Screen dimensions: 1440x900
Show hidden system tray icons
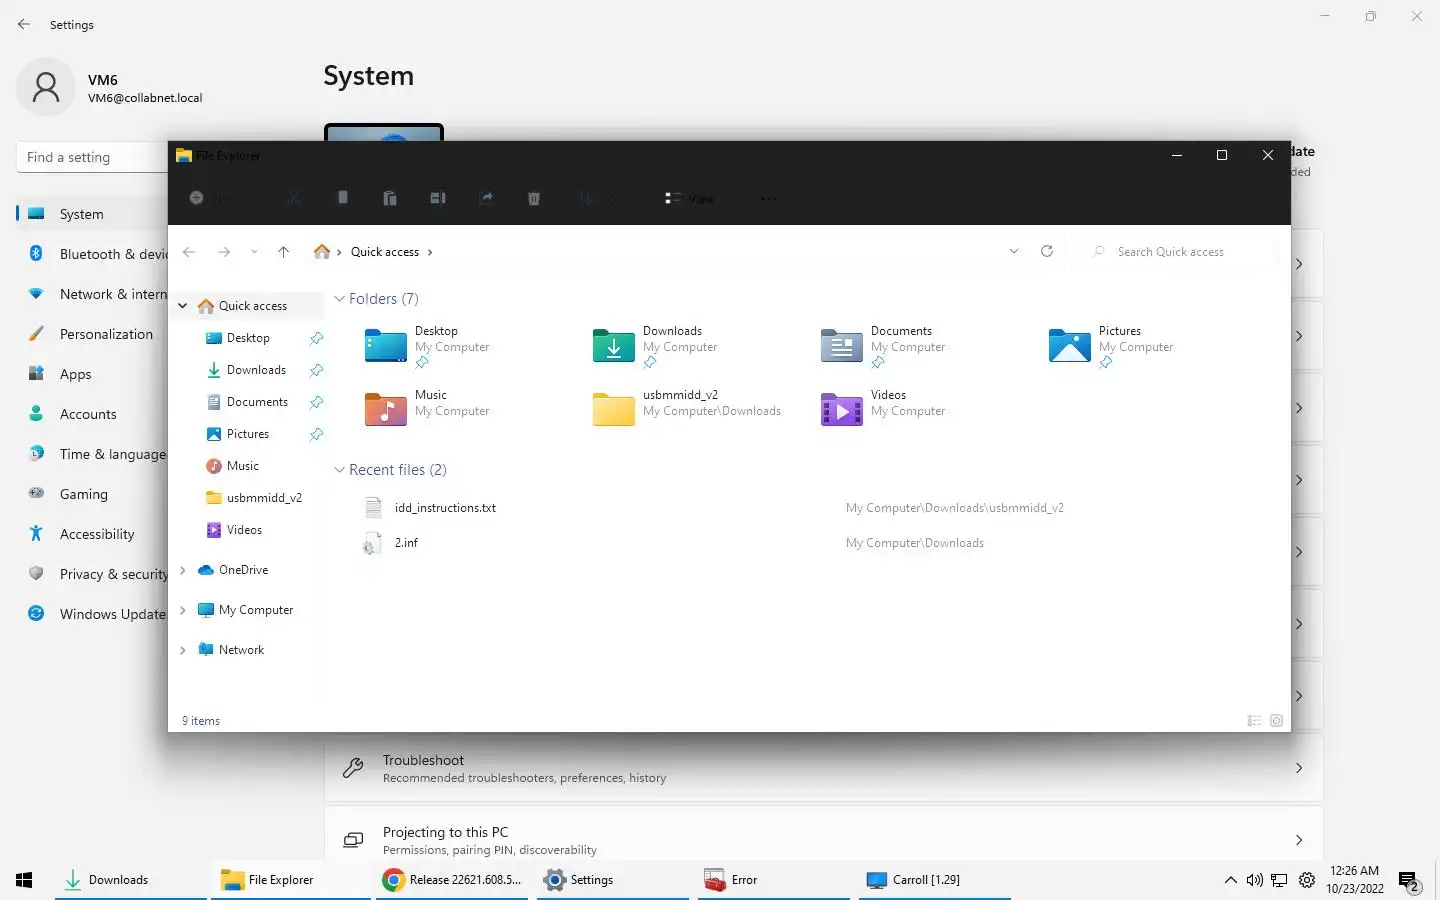coord(1230,880)
